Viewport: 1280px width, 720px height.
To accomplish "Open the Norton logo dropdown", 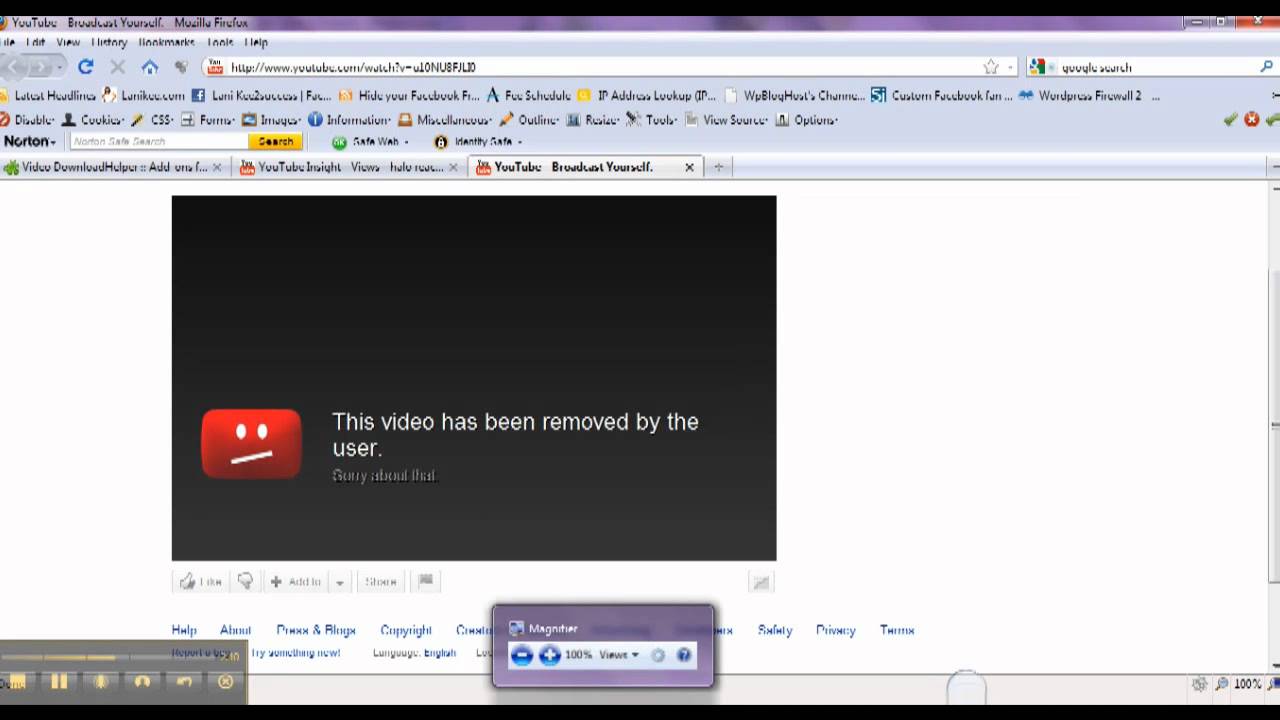I will point(30,142).
